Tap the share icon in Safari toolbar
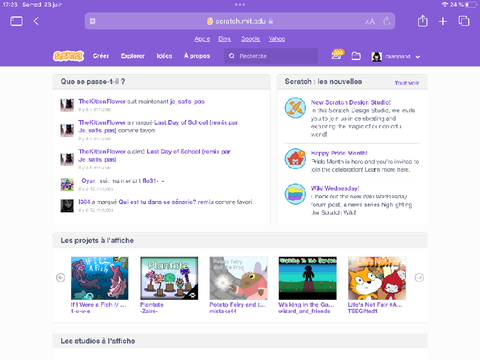Screen dimensions: 480x360 (423, 21)
